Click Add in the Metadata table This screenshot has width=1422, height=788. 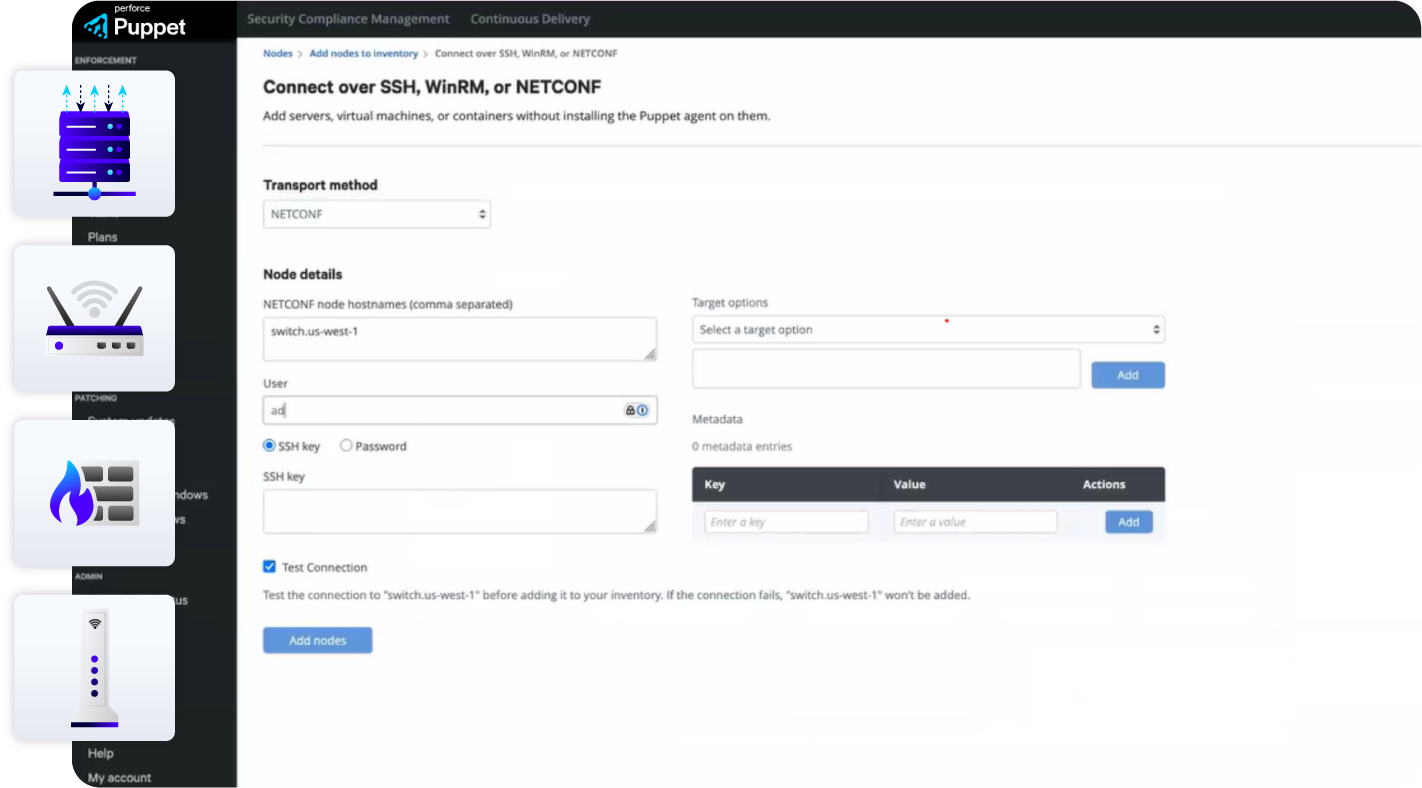(1128, 521)
